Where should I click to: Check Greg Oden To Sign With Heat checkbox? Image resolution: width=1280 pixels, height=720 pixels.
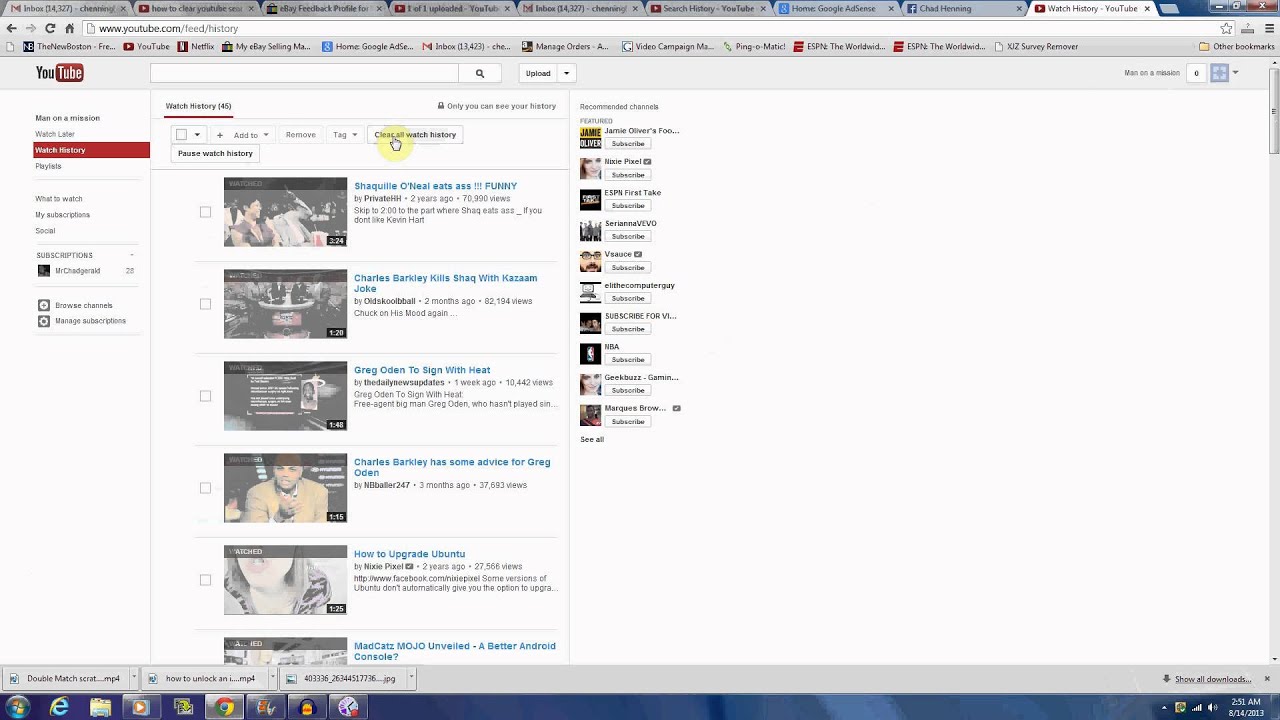(x=205, y=396)
